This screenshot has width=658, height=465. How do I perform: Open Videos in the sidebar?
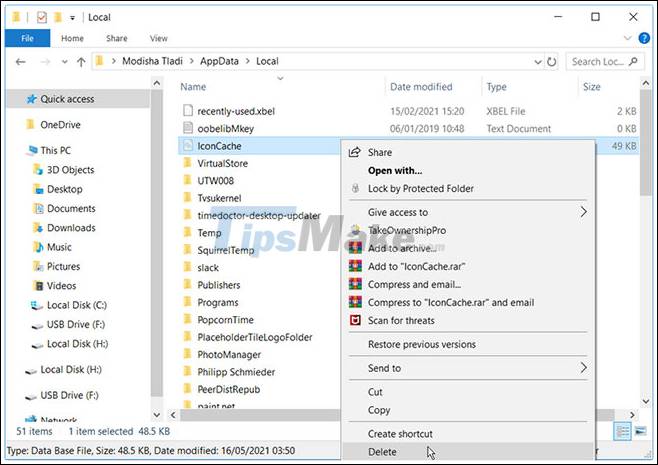point(61,285)
